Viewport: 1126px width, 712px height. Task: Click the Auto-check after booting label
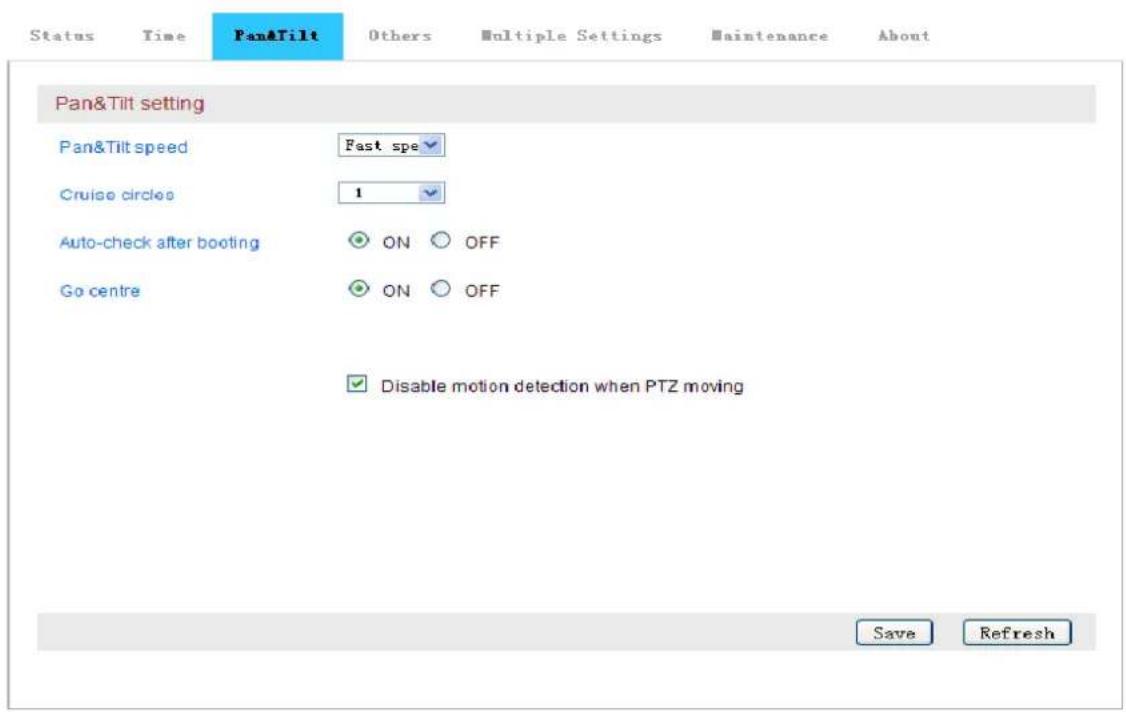tap(159, 243)
